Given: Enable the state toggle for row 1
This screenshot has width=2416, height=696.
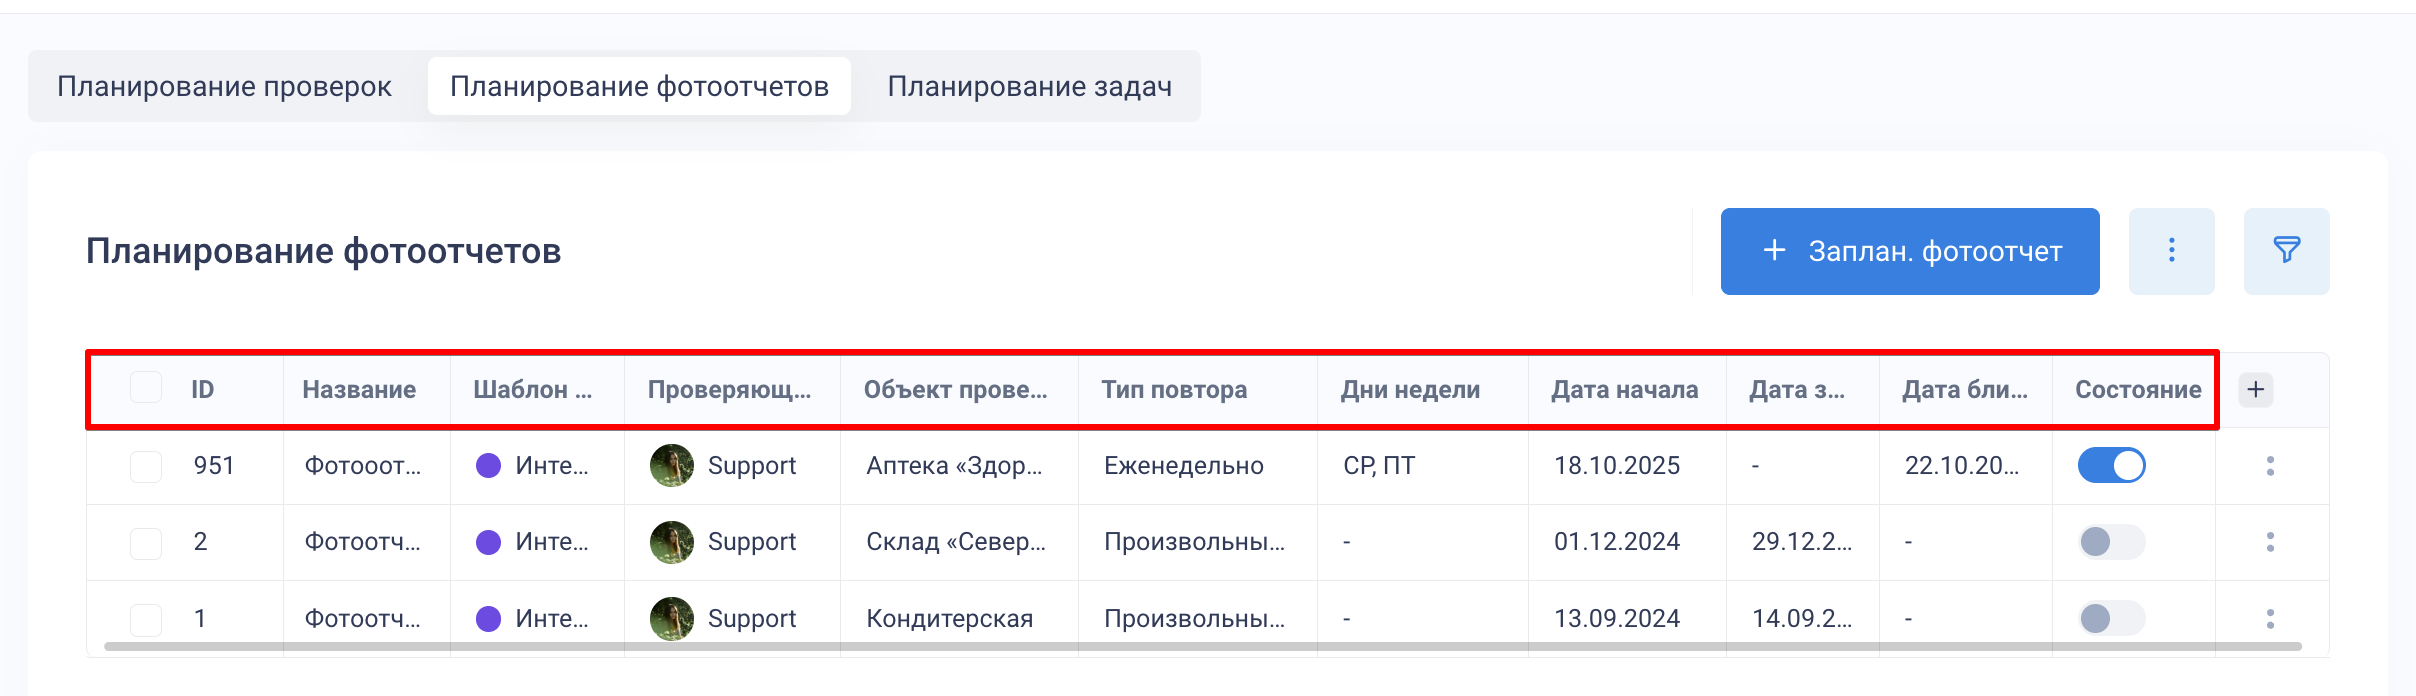Looking at the screenshot, I should 2111,619.
